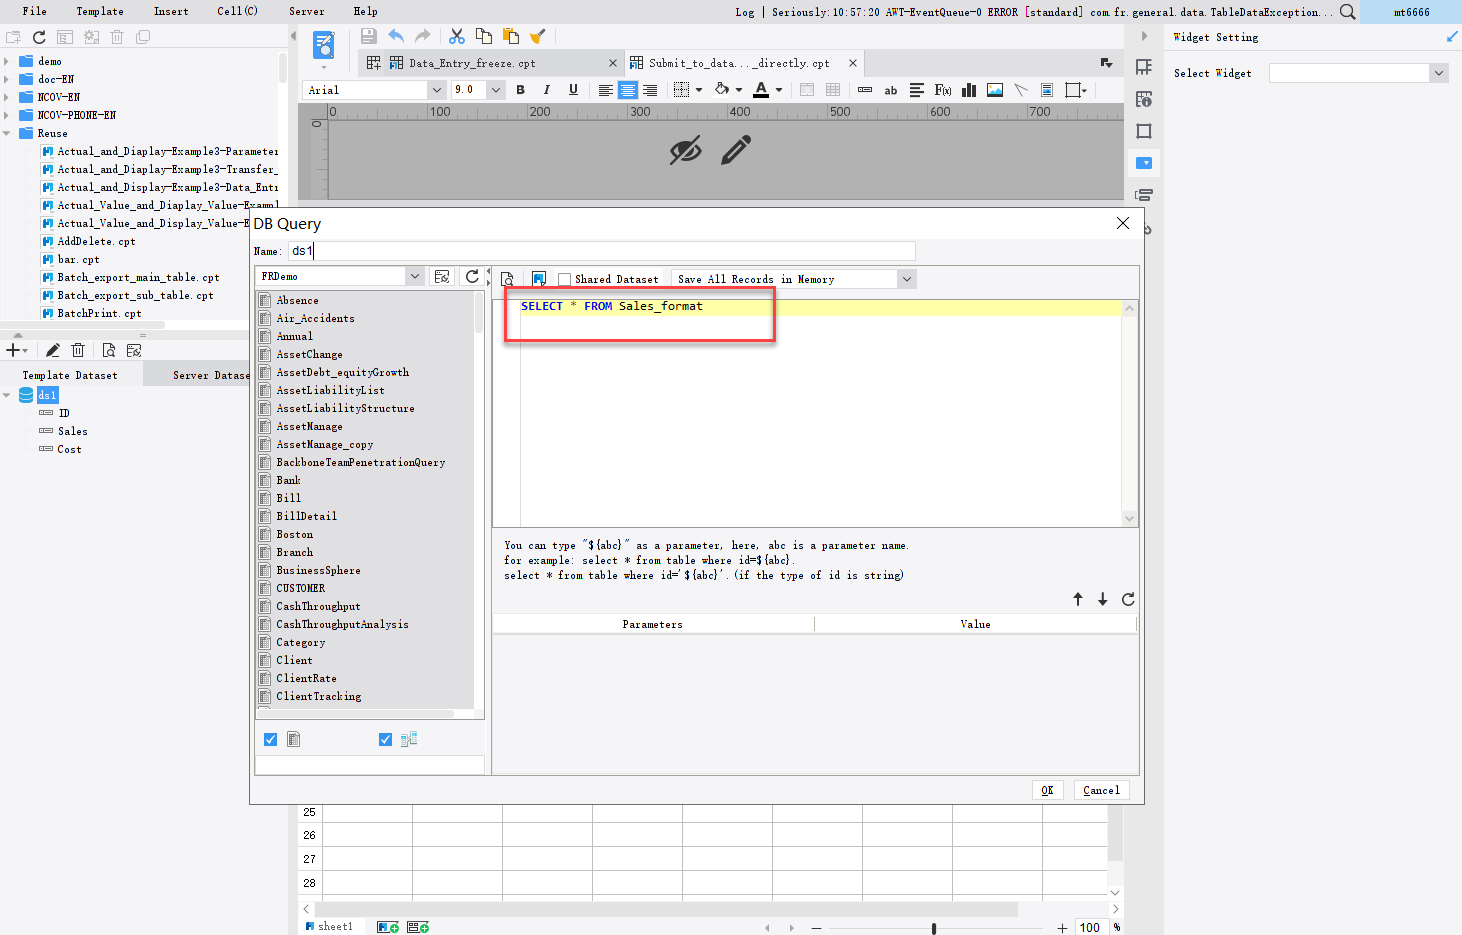1462x935 pixels.
Task: Collapse the ds1 dataset tree node
Action: [7, 395]
